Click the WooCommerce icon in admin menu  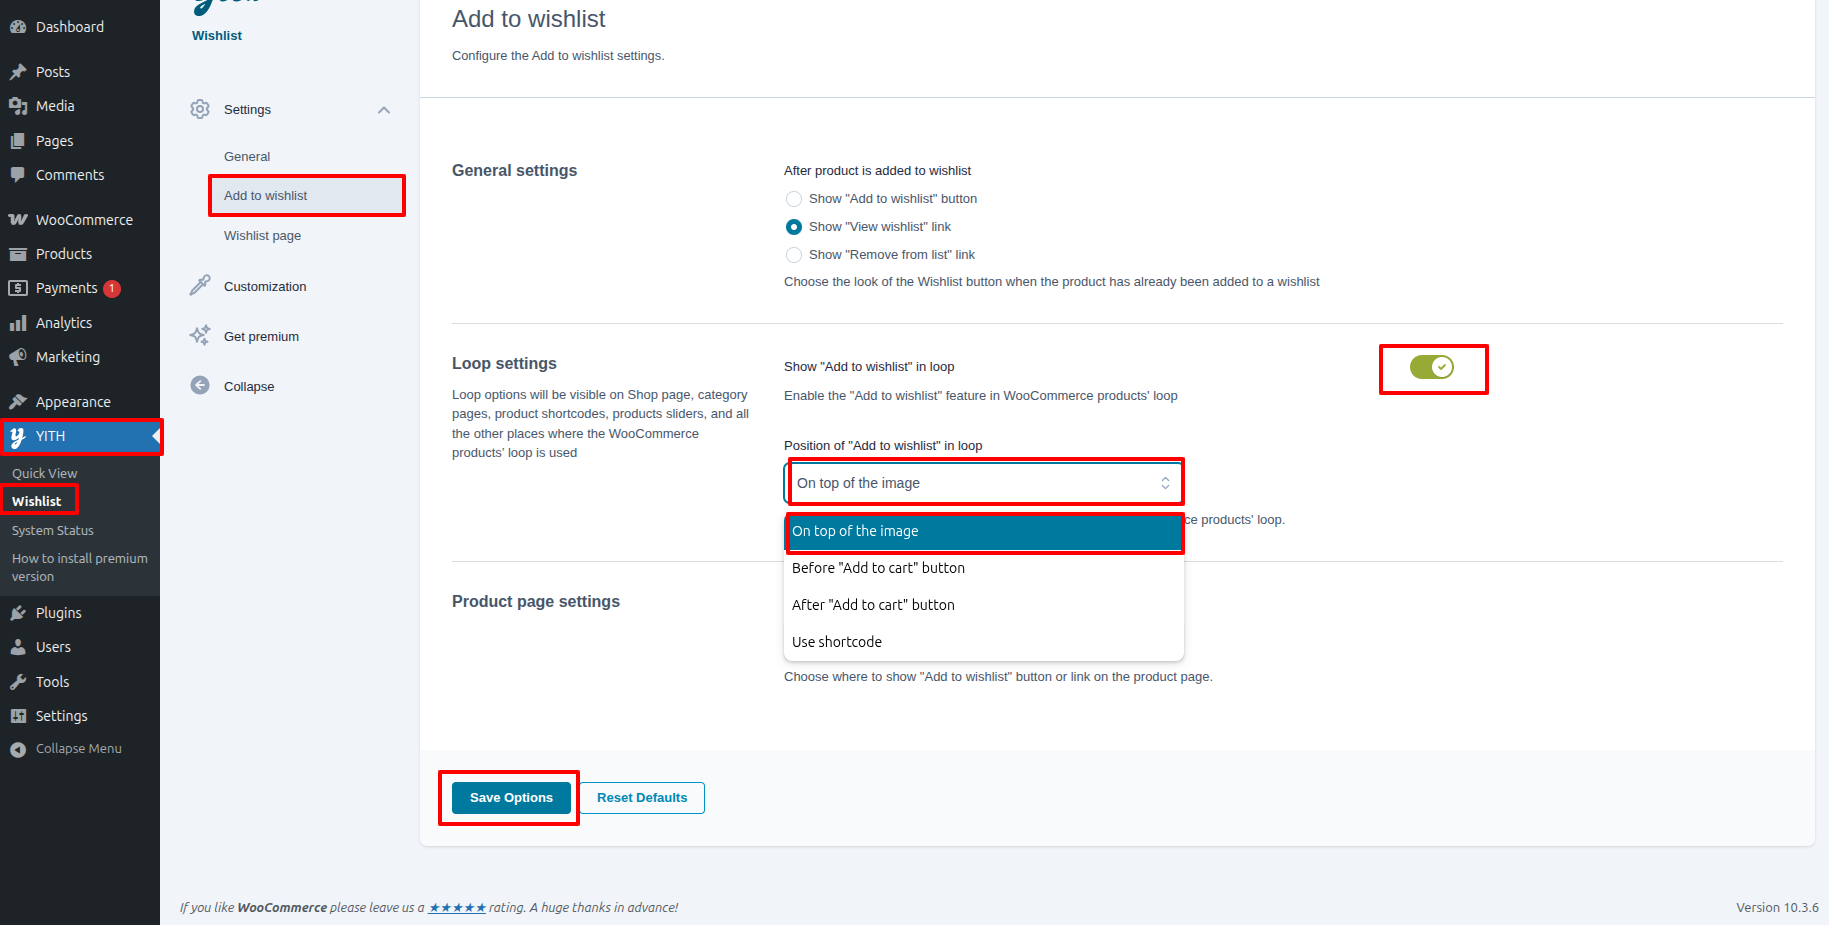click(x=18, y=220)
